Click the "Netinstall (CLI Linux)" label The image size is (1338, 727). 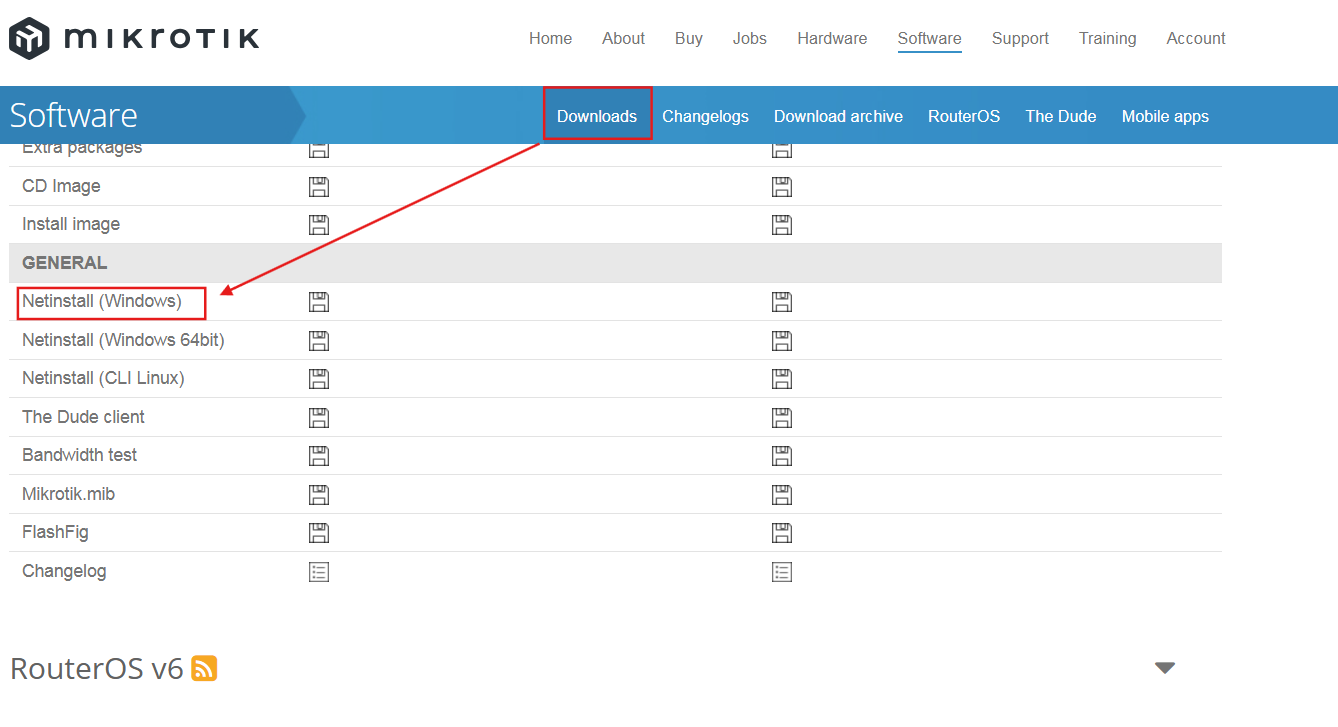point(103,378)
